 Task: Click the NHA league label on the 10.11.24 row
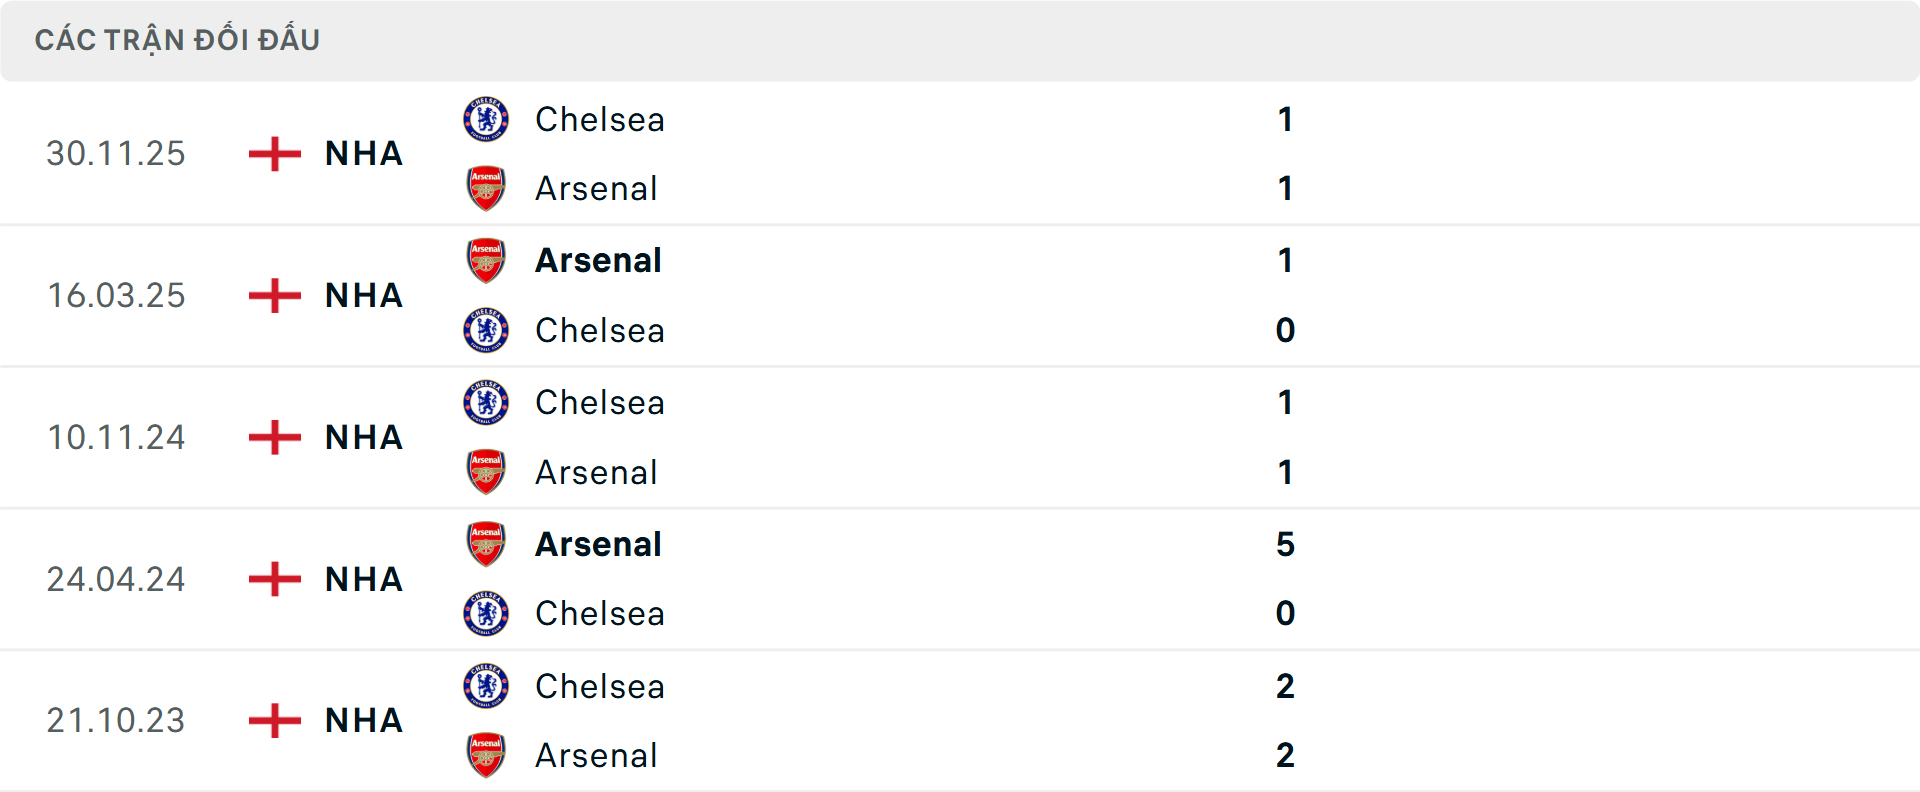pos(362,437)
